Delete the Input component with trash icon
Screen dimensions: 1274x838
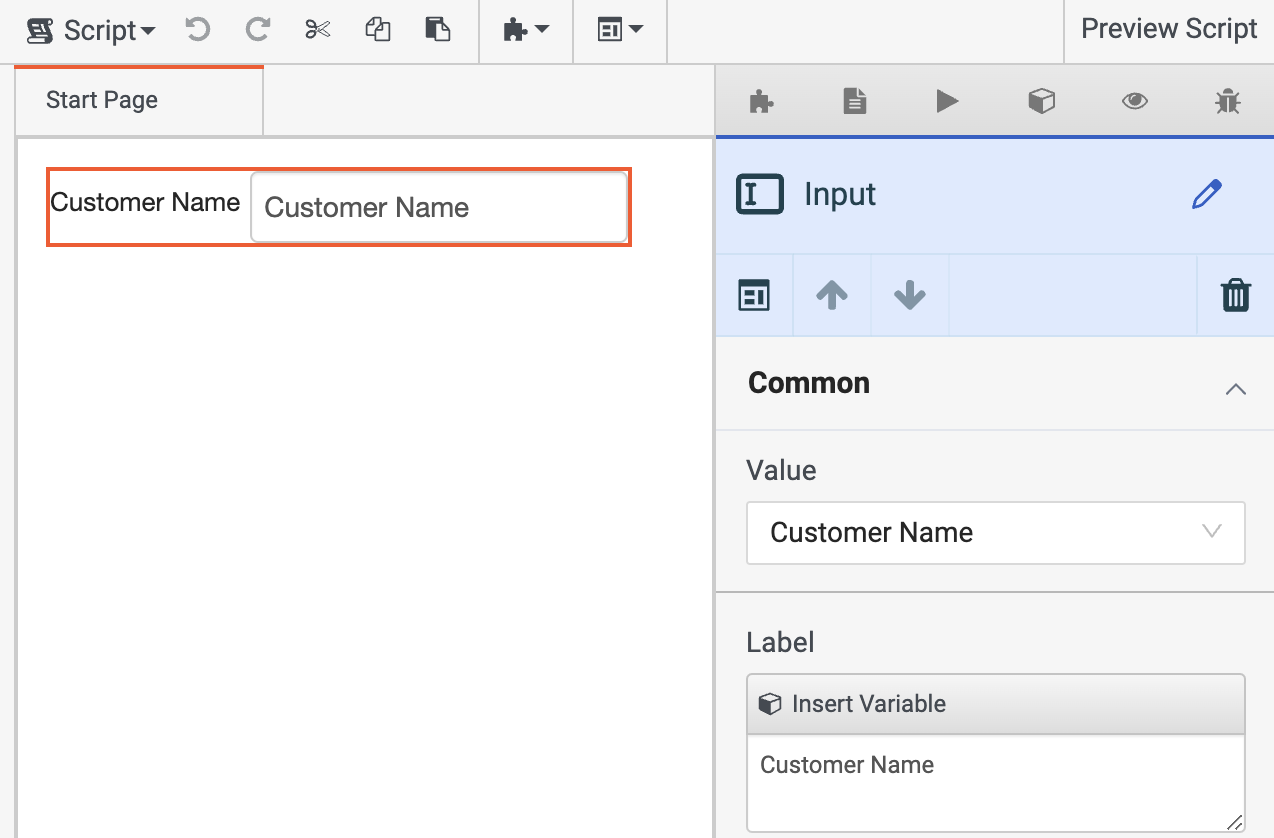1236,296
